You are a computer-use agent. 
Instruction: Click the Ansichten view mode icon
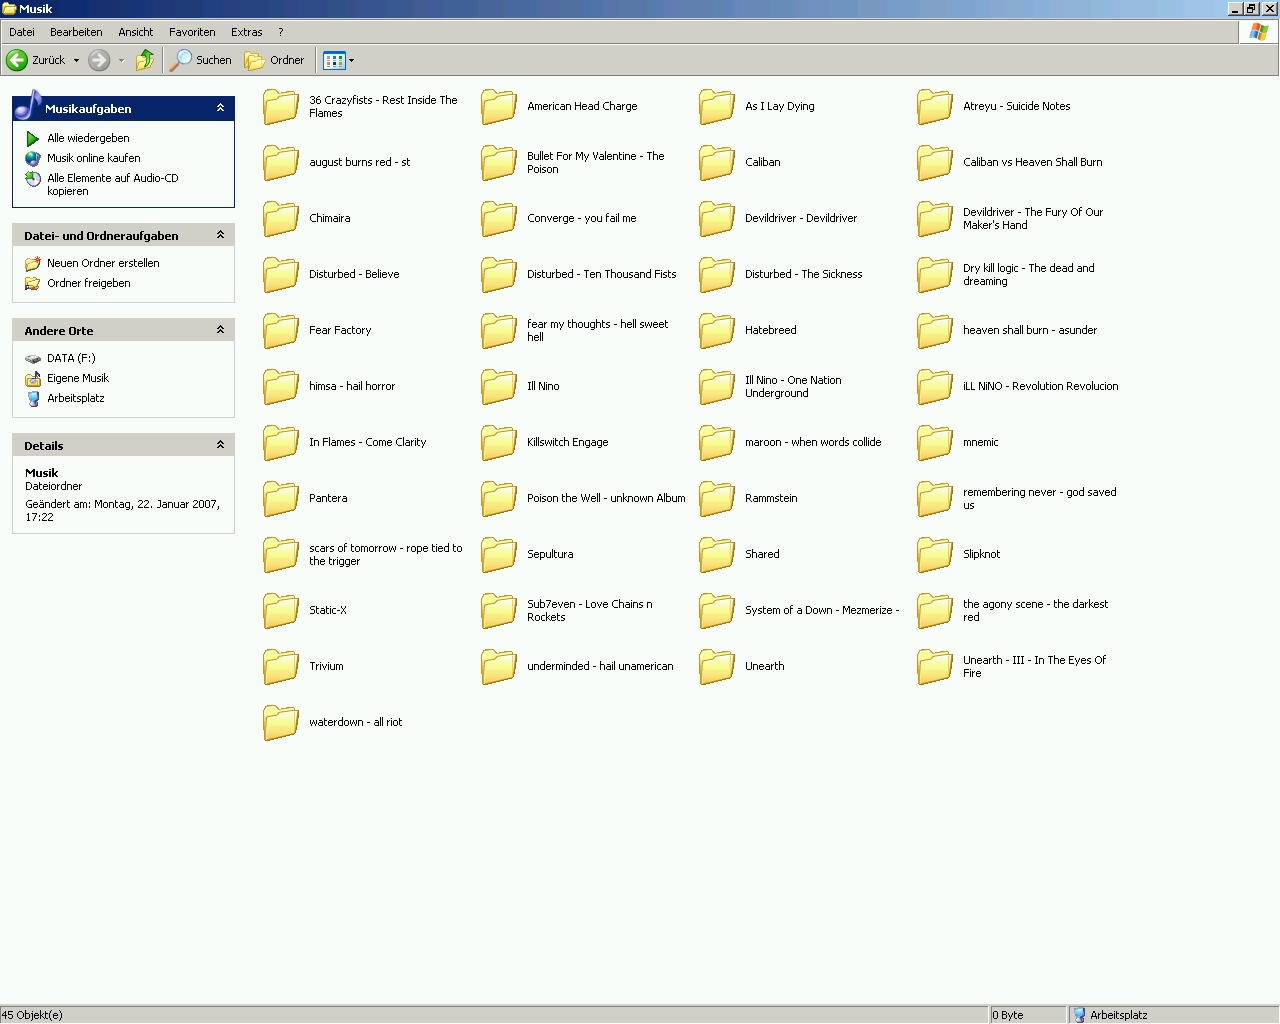point(334,60)
